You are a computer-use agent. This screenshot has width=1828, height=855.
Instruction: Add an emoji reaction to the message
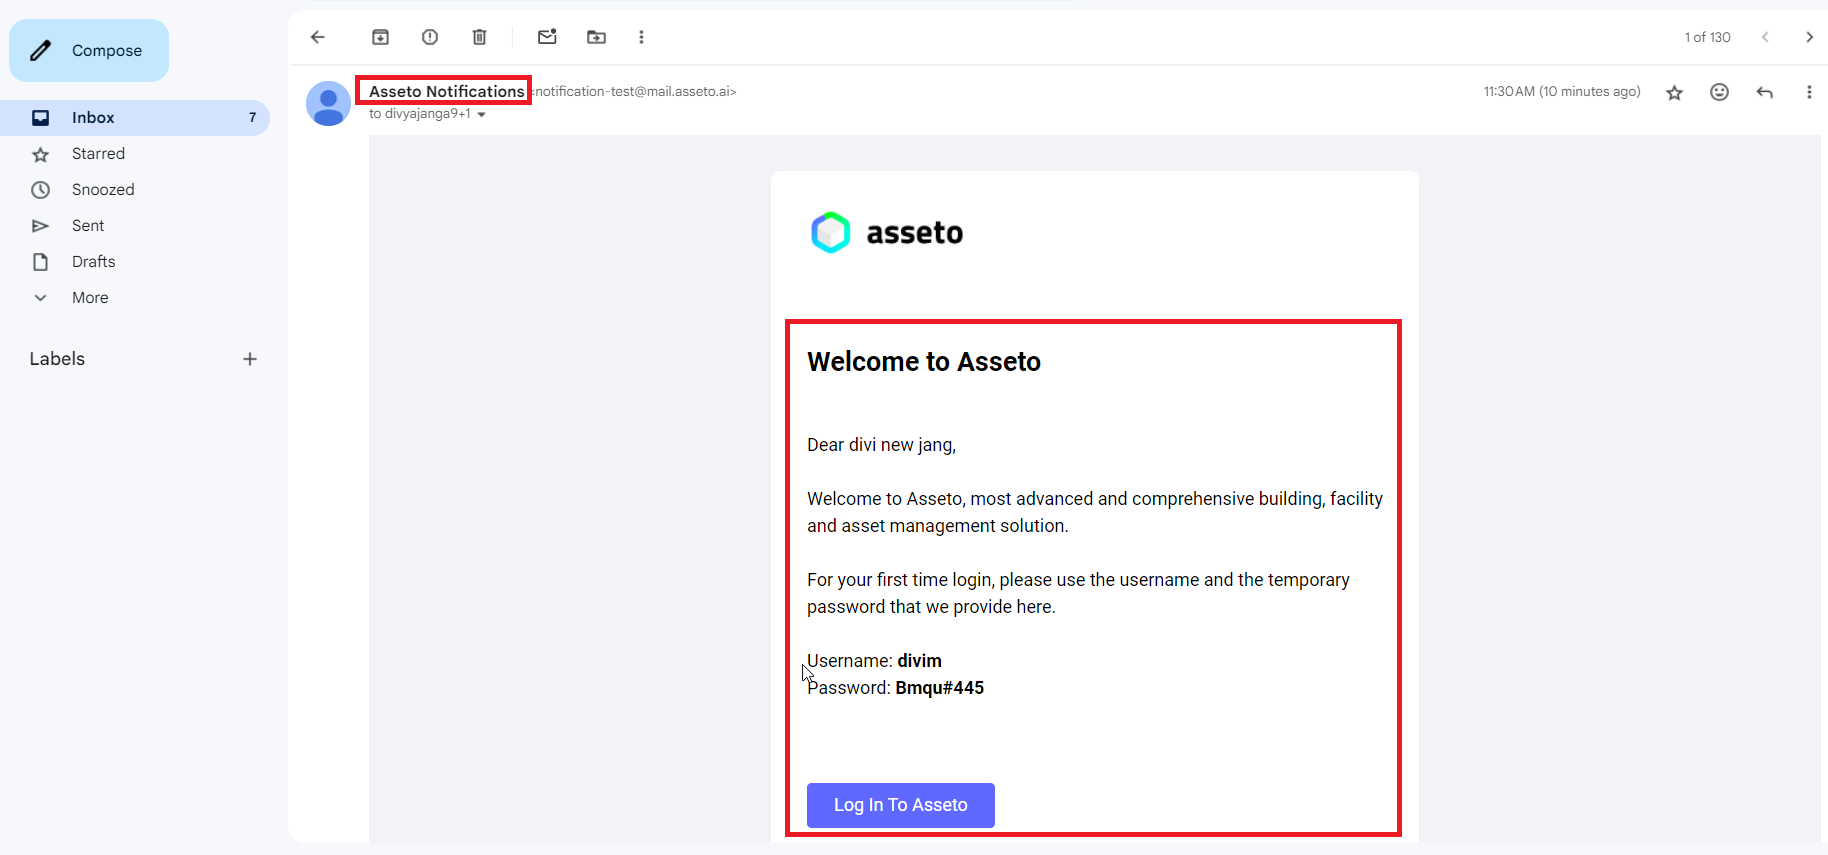click(1719, 92)
